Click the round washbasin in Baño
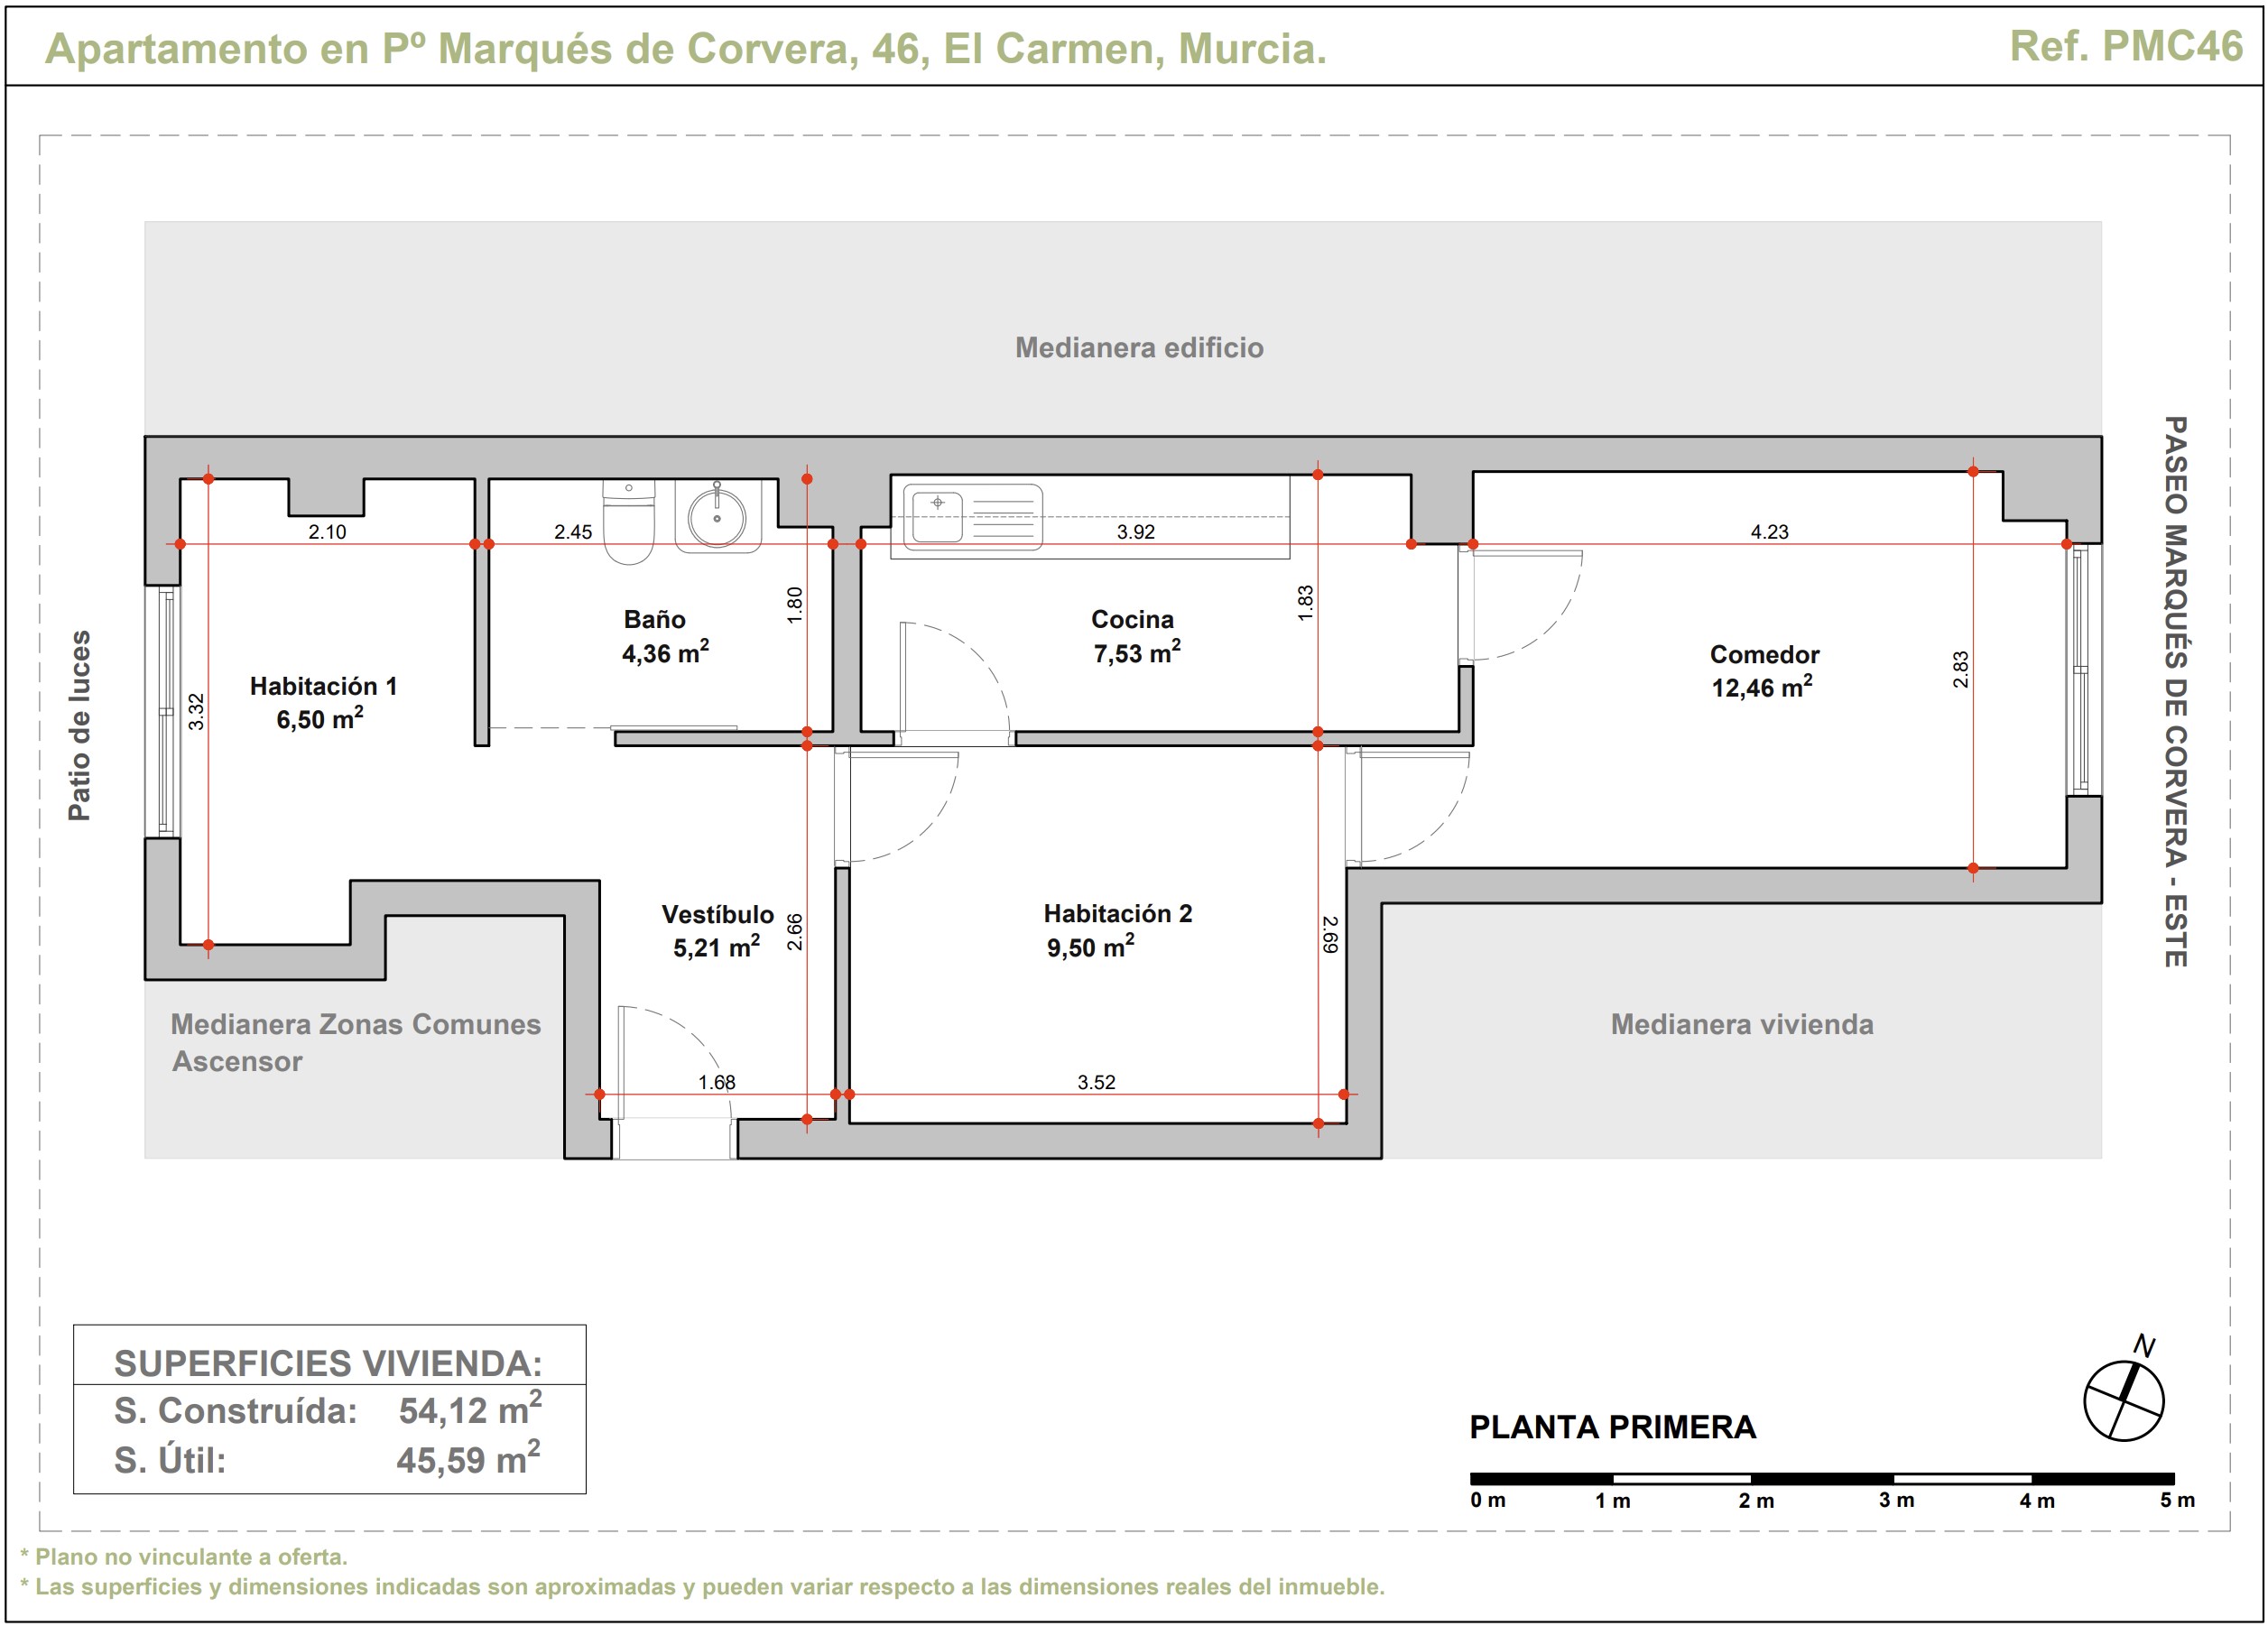Screen dimensions: 2268x1626 [x=717, y=518]
